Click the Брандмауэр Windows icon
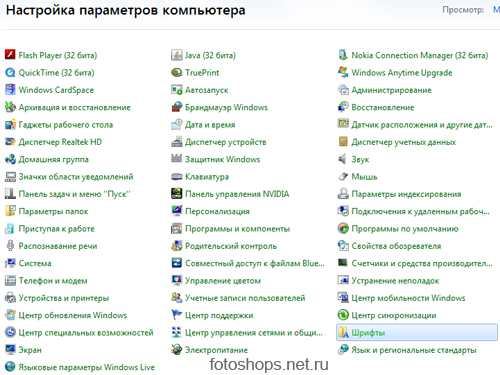500x375 pixels. click(176, 107)
